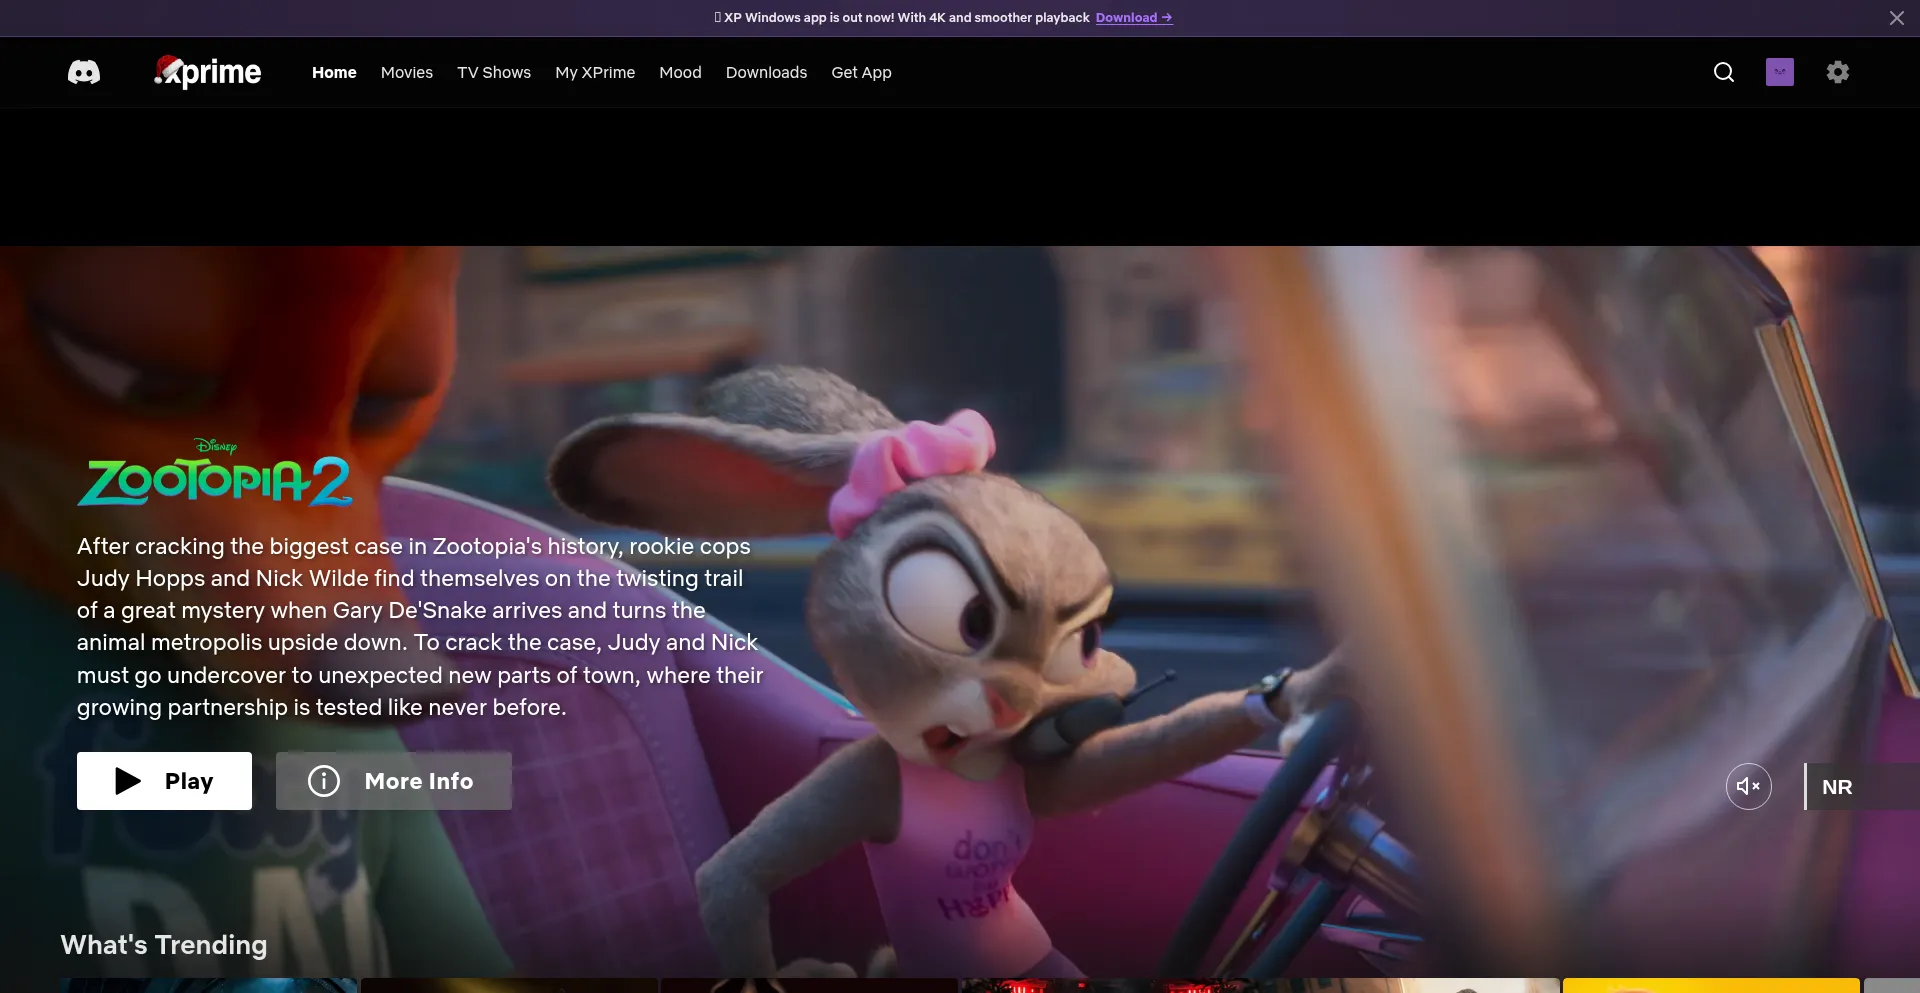1920x993 pixels.
Task: Open the settings gear icon
Action: click(x=1838, y=72)
